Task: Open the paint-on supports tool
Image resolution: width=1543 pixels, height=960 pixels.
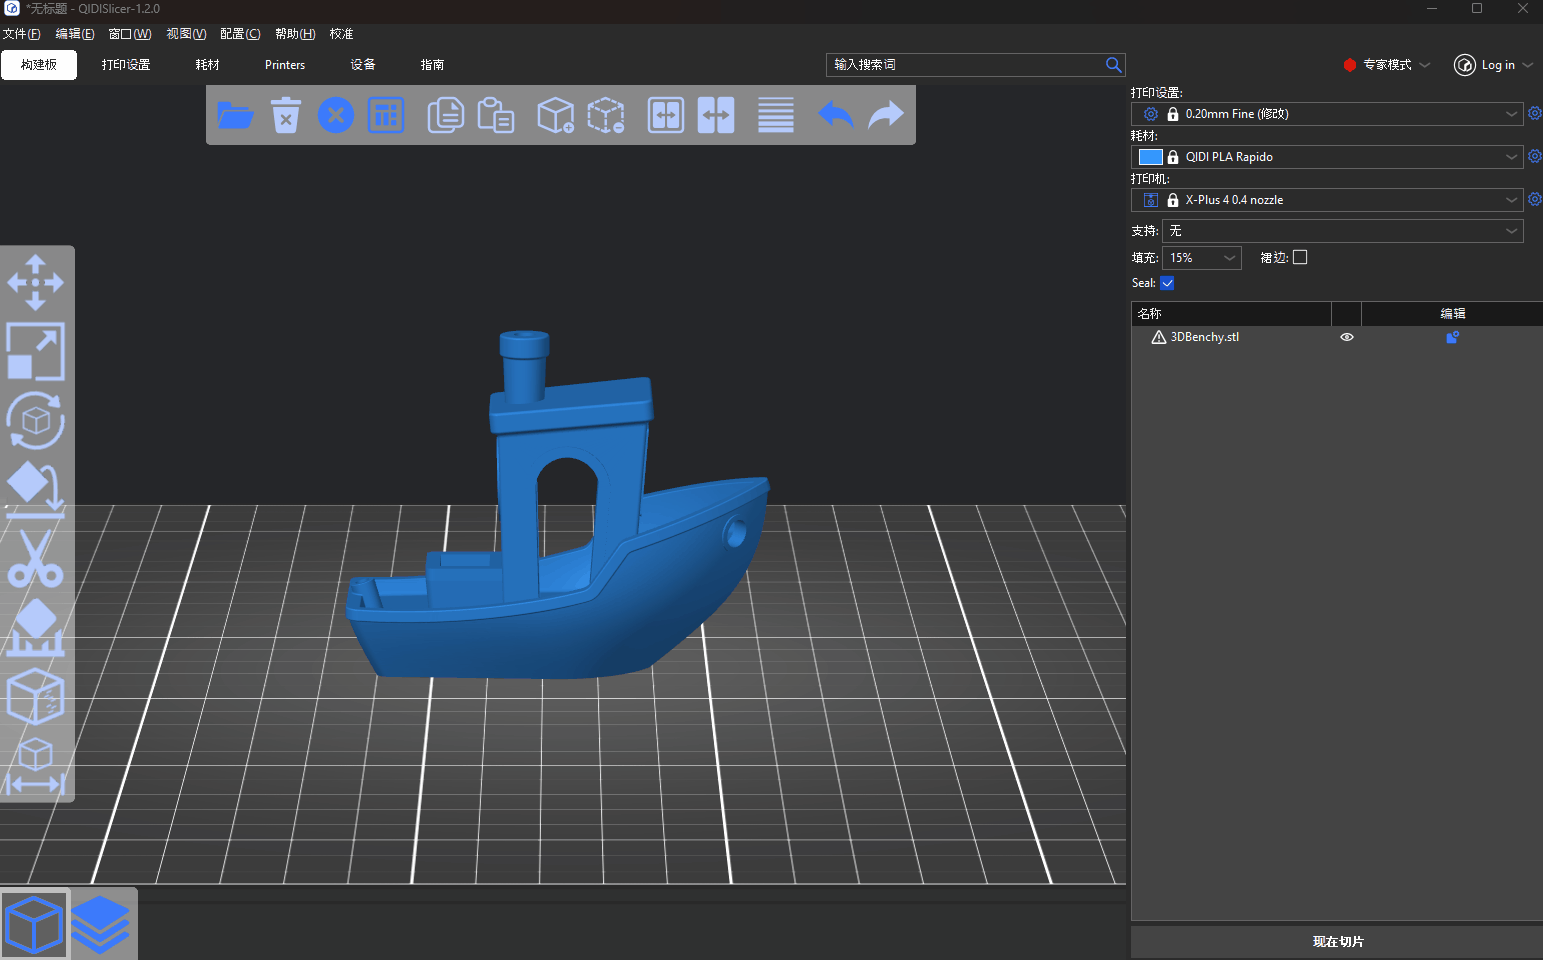Action: pos(36,627)
